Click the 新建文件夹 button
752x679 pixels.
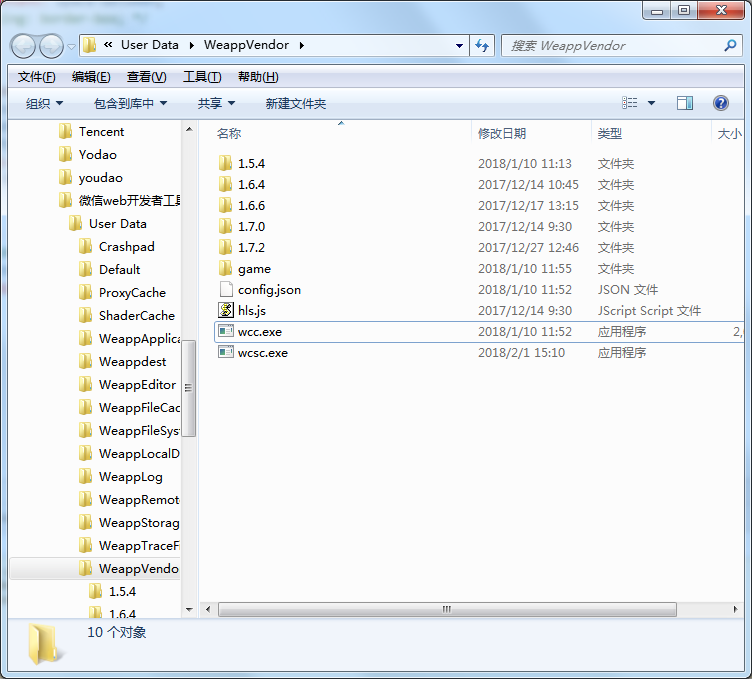click(296, 104)
